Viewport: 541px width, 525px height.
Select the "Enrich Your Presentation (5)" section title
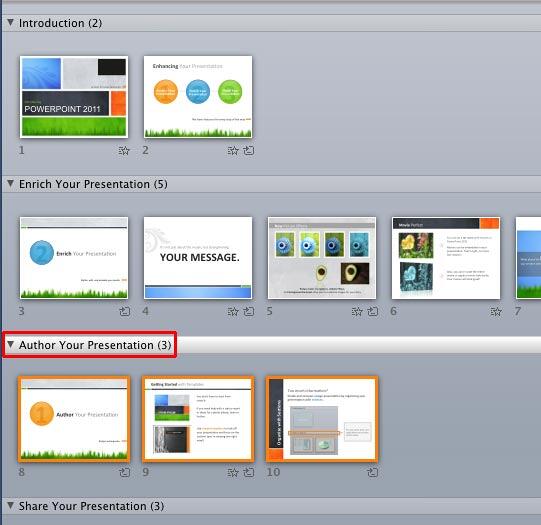click(93, 184)
